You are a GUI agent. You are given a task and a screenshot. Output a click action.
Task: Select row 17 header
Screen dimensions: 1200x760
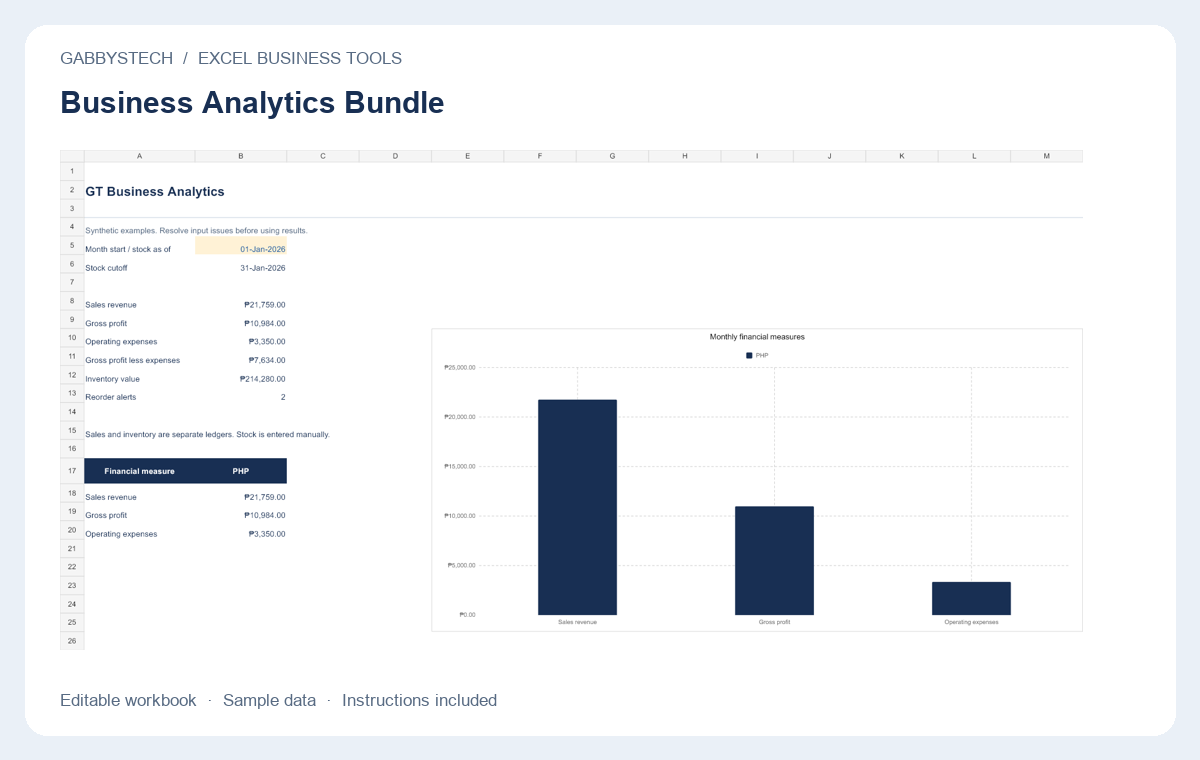tap(72, 470)
